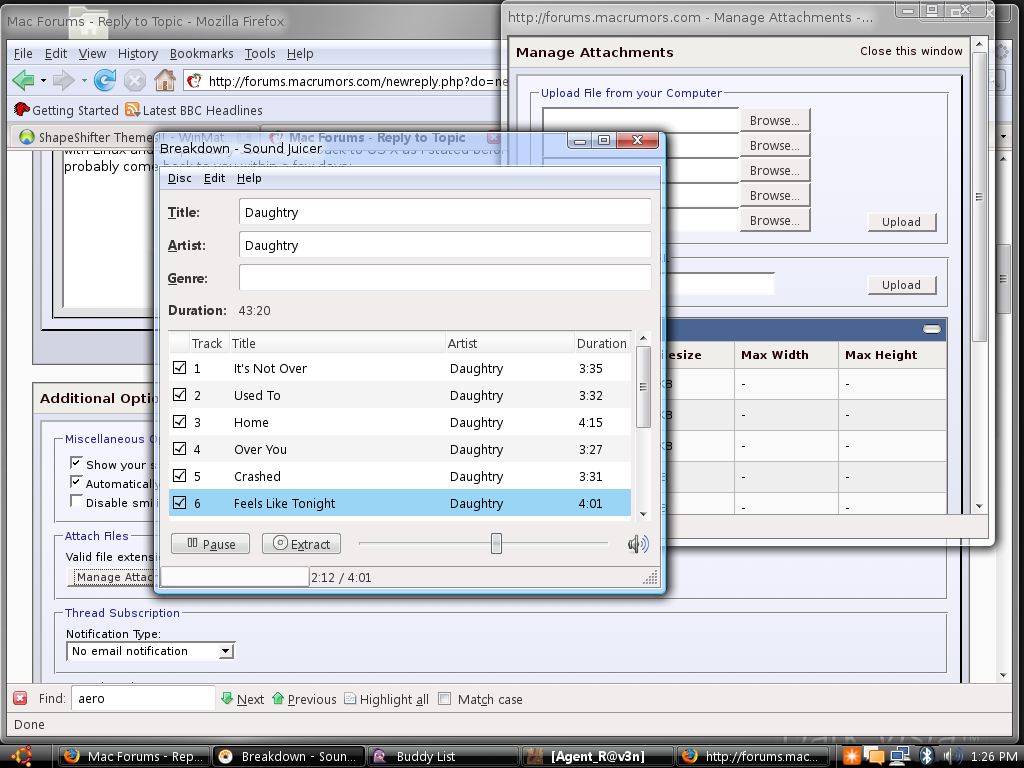This screenshot has width=1024, height=768.
Task: Enable Match case checkbox
Action: point(445,699)
